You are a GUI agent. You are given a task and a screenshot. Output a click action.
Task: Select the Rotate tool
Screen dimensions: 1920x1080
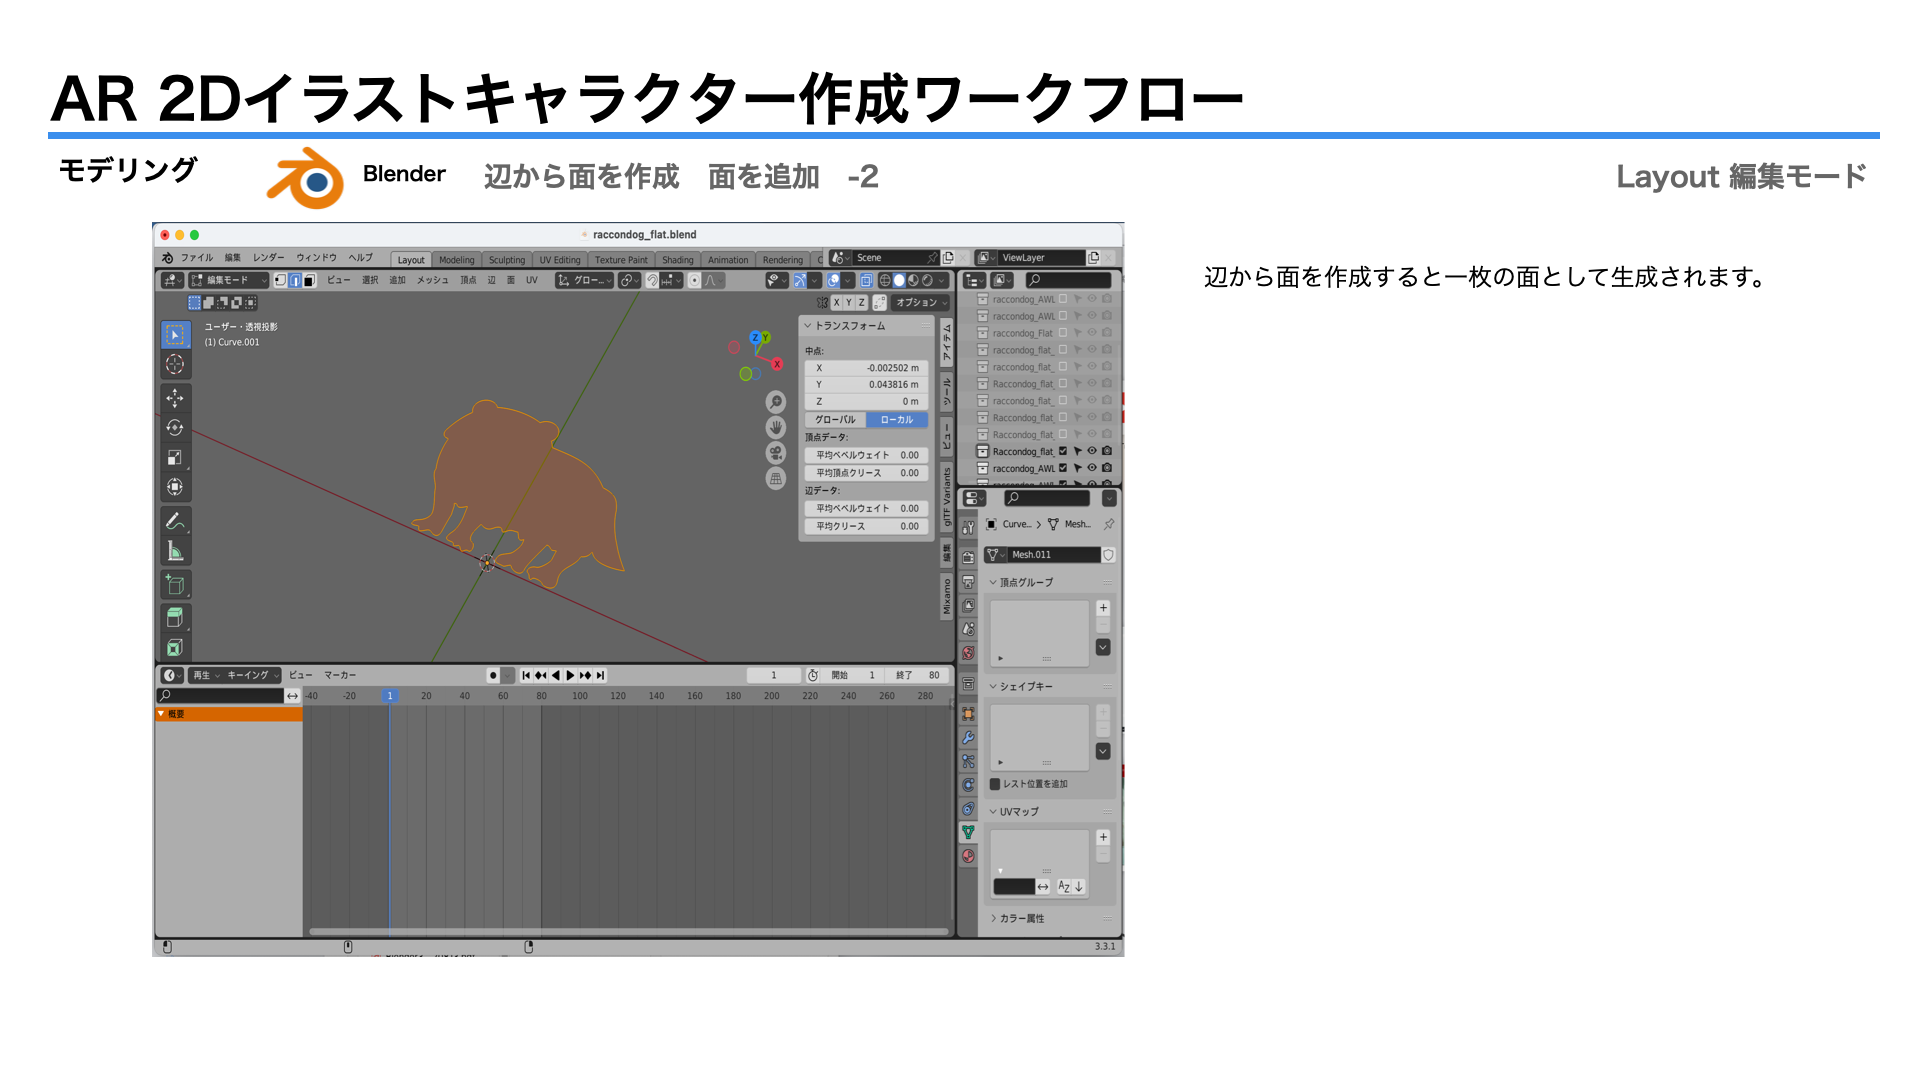coord(175,428)
